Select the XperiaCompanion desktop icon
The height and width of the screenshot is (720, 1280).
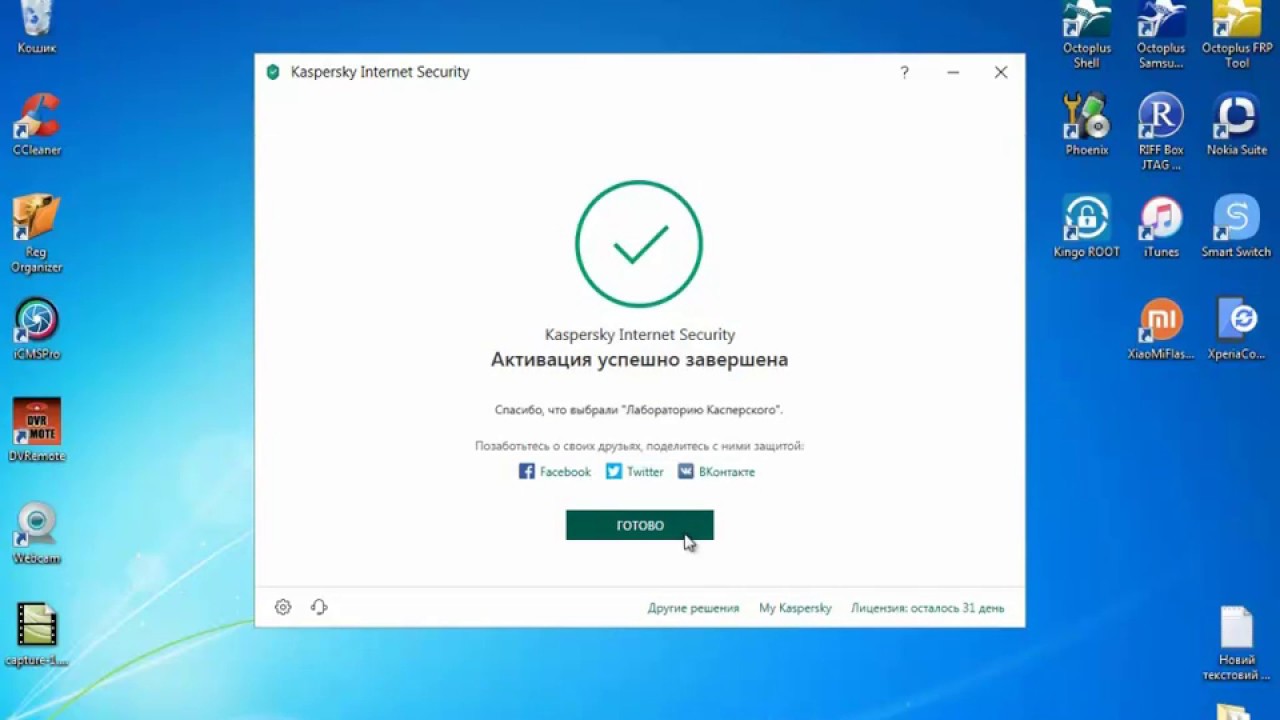point(1237,329)
